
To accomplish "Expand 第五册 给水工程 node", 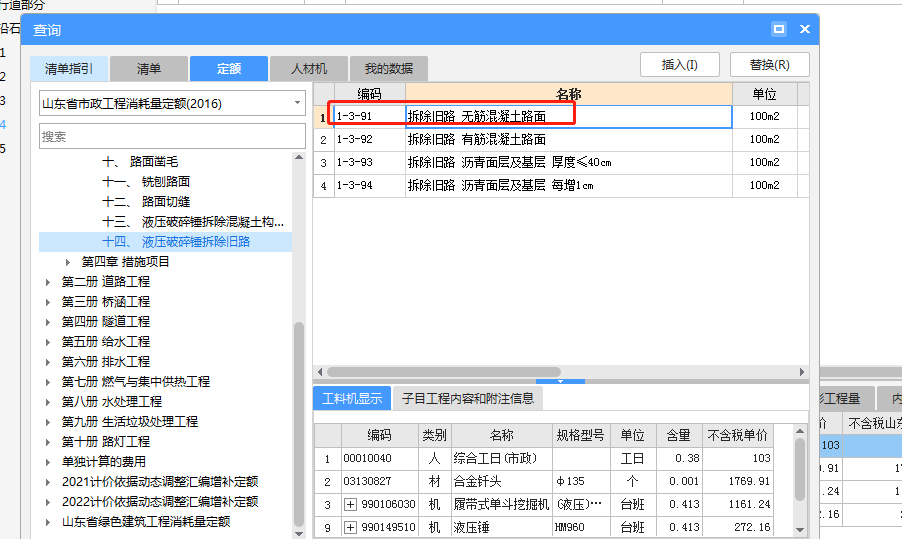I will click(48, 342).
